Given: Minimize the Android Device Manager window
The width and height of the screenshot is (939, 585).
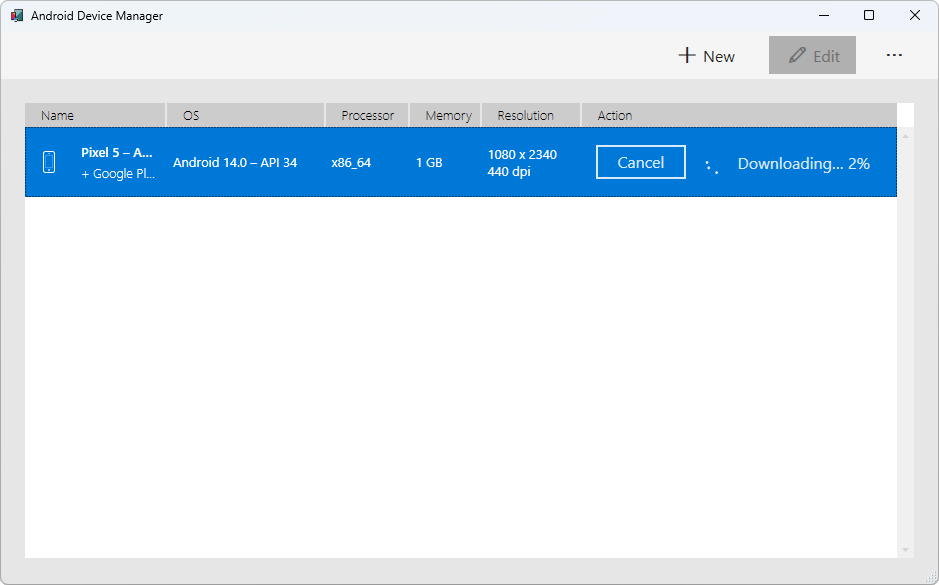Looking at the screenshot, I should [x=824, y=16].
